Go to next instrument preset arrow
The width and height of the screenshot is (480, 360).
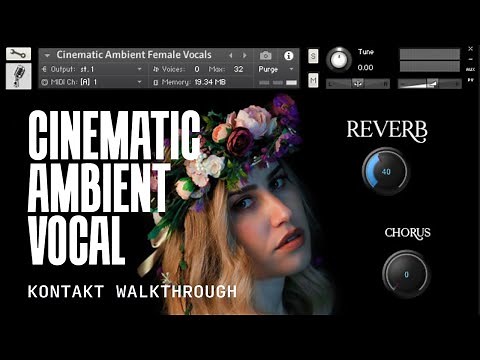pos(245,55)
